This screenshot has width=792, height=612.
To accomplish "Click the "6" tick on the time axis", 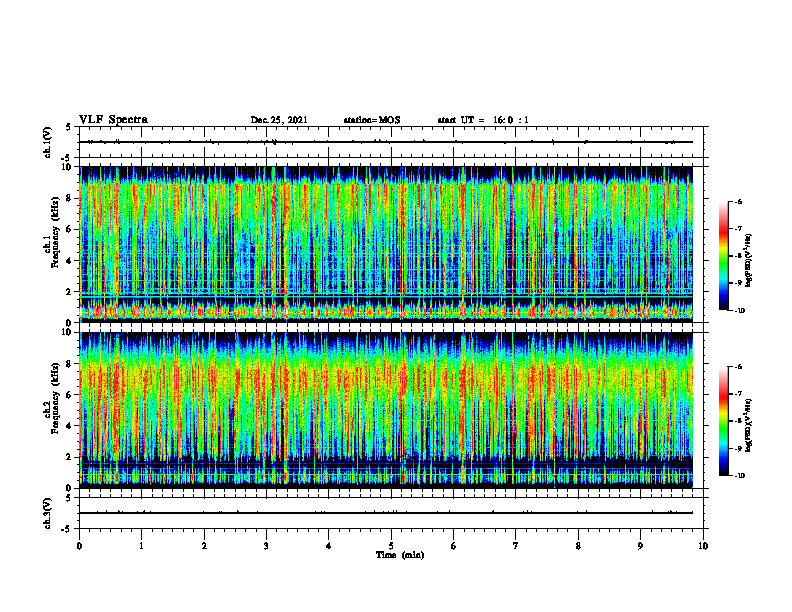I will click(454, 546).
